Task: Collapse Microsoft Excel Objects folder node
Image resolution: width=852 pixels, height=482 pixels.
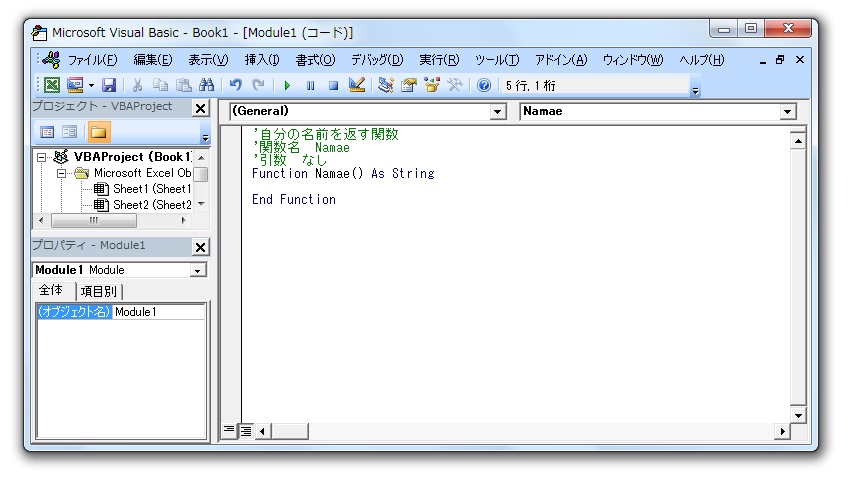Action: pyautogui.click(x=61, y=174)
